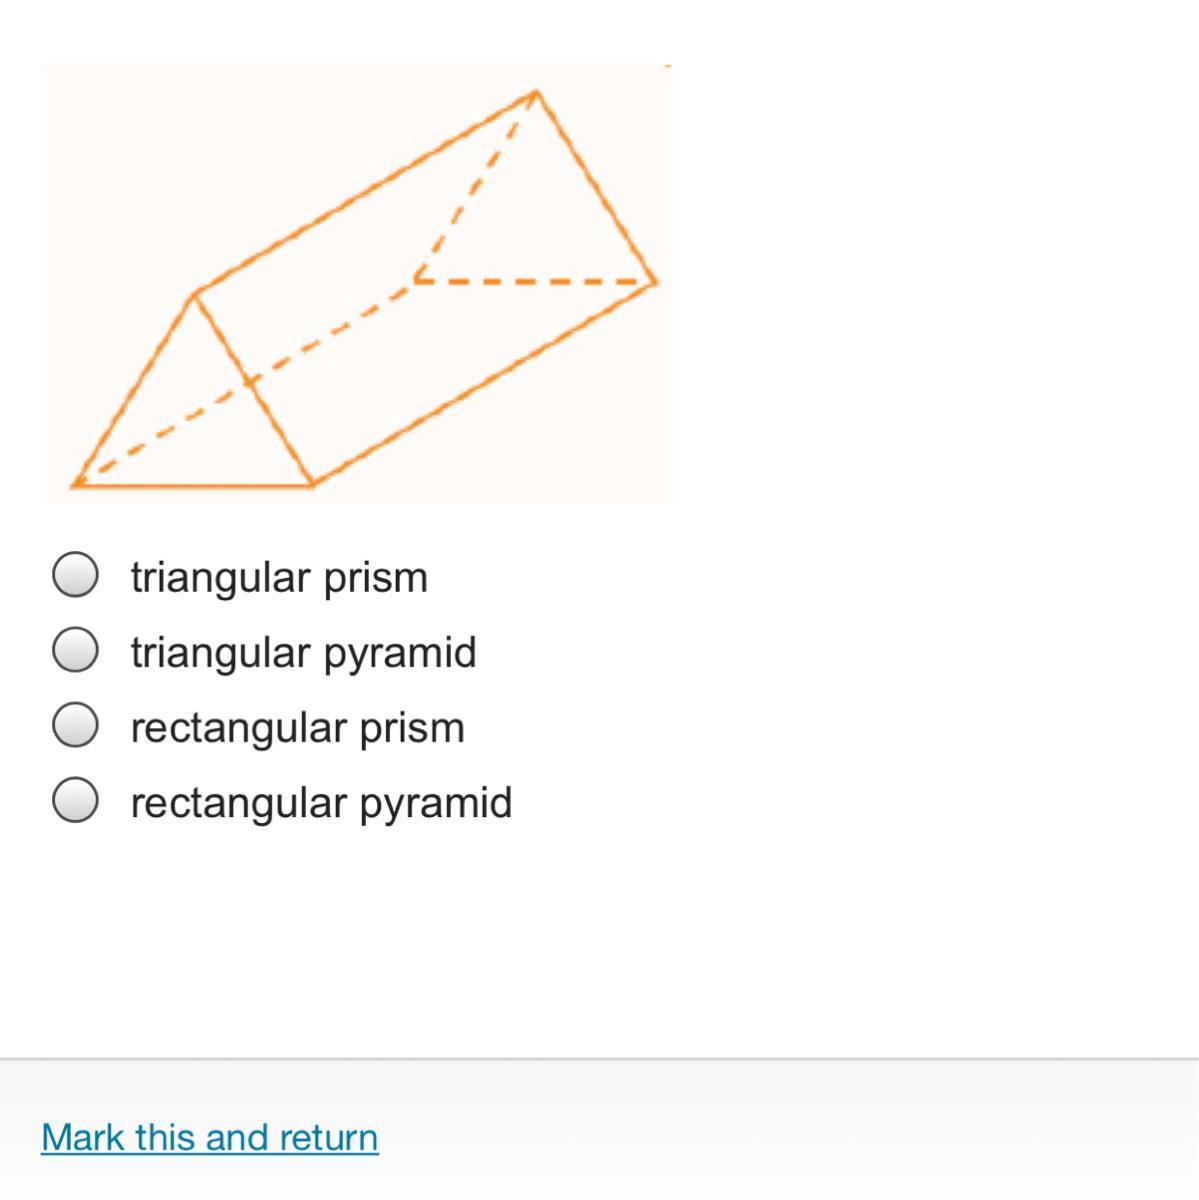The width and height of the screenshot is (1199, 1200).
Task: Click the topmost vertex of the figure
Action: pos(537,92)
